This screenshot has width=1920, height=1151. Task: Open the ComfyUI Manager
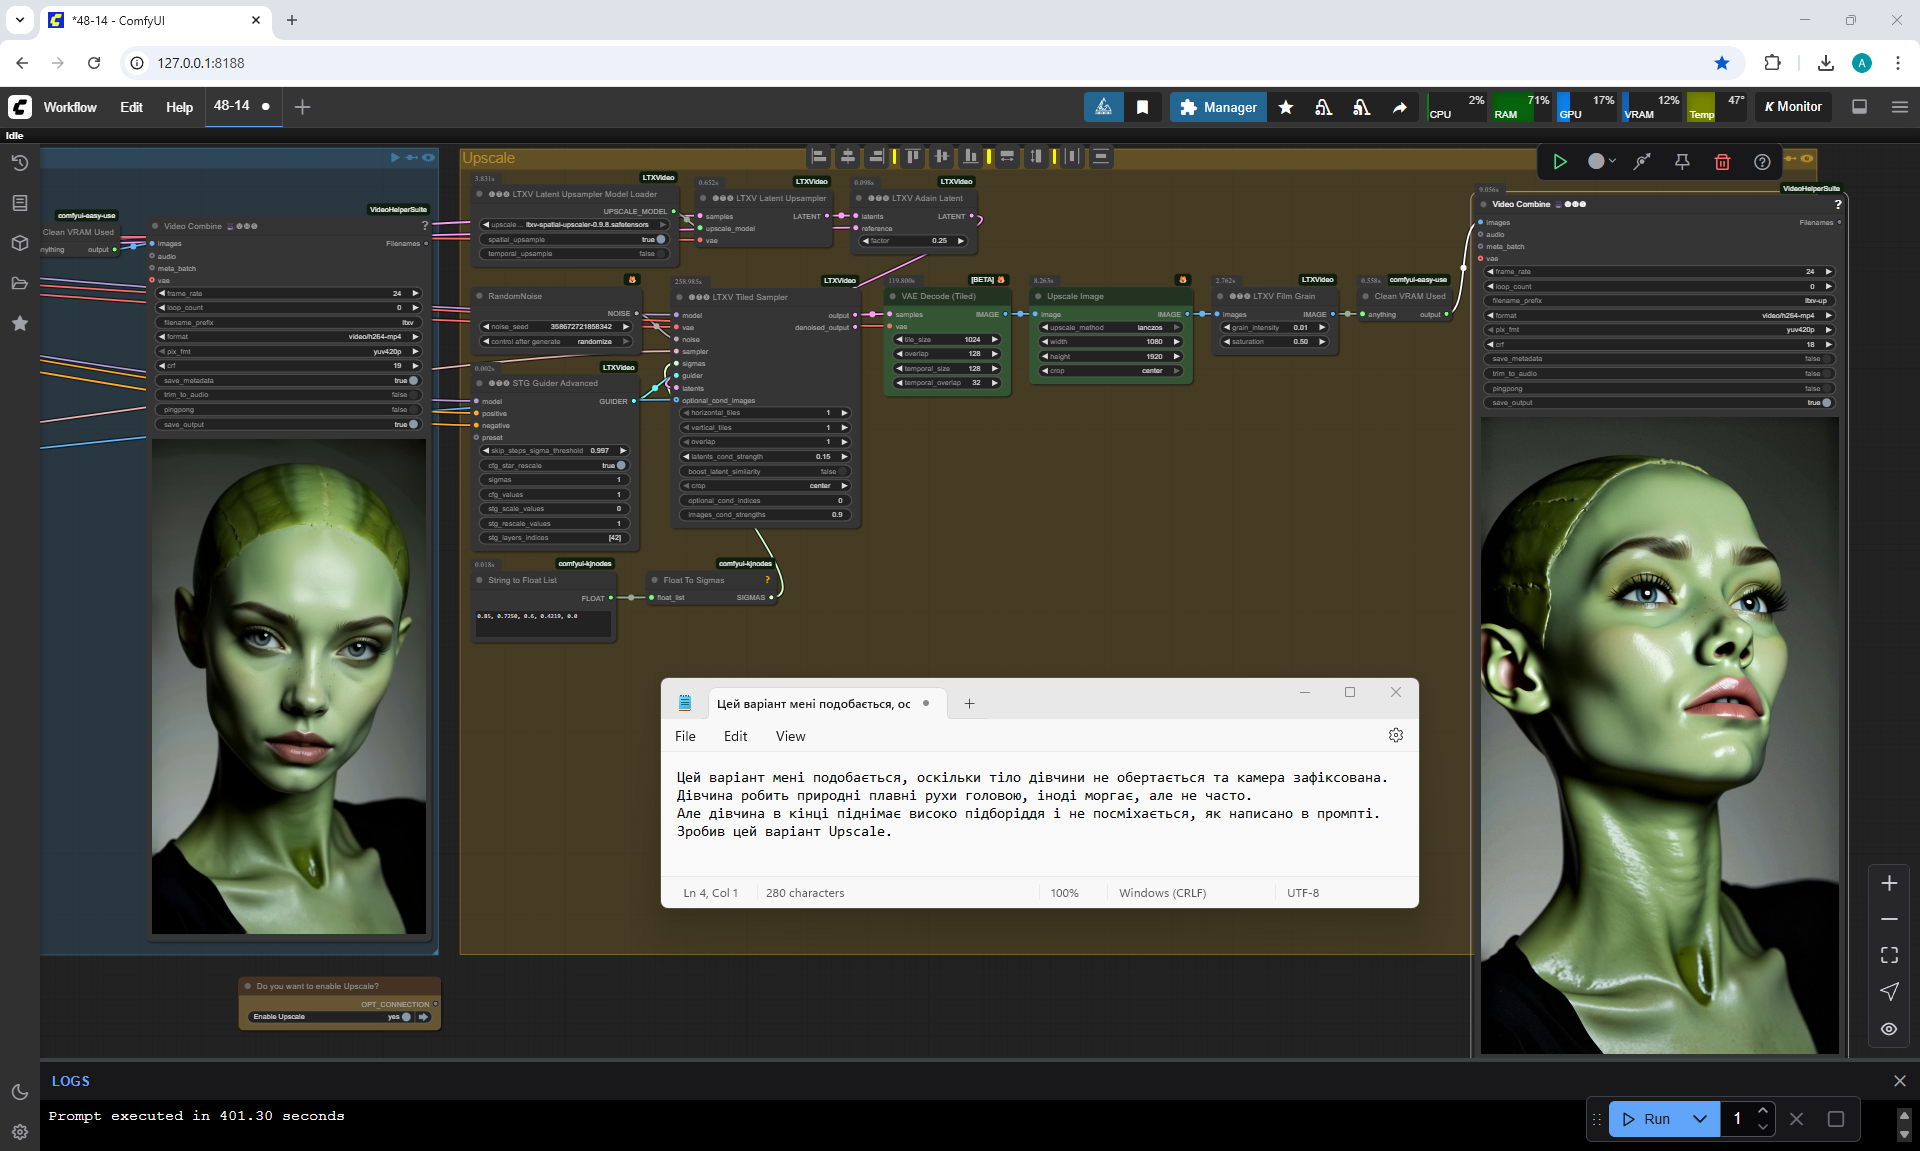(x=1218, y=107)
